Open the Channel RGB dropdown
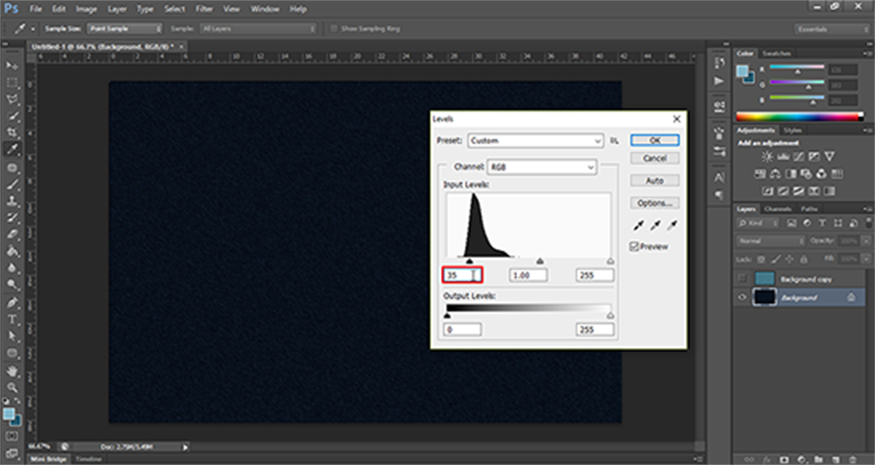The height and width of the screenshot is (465, 875). pyautogui.click(x=541, y=167)
